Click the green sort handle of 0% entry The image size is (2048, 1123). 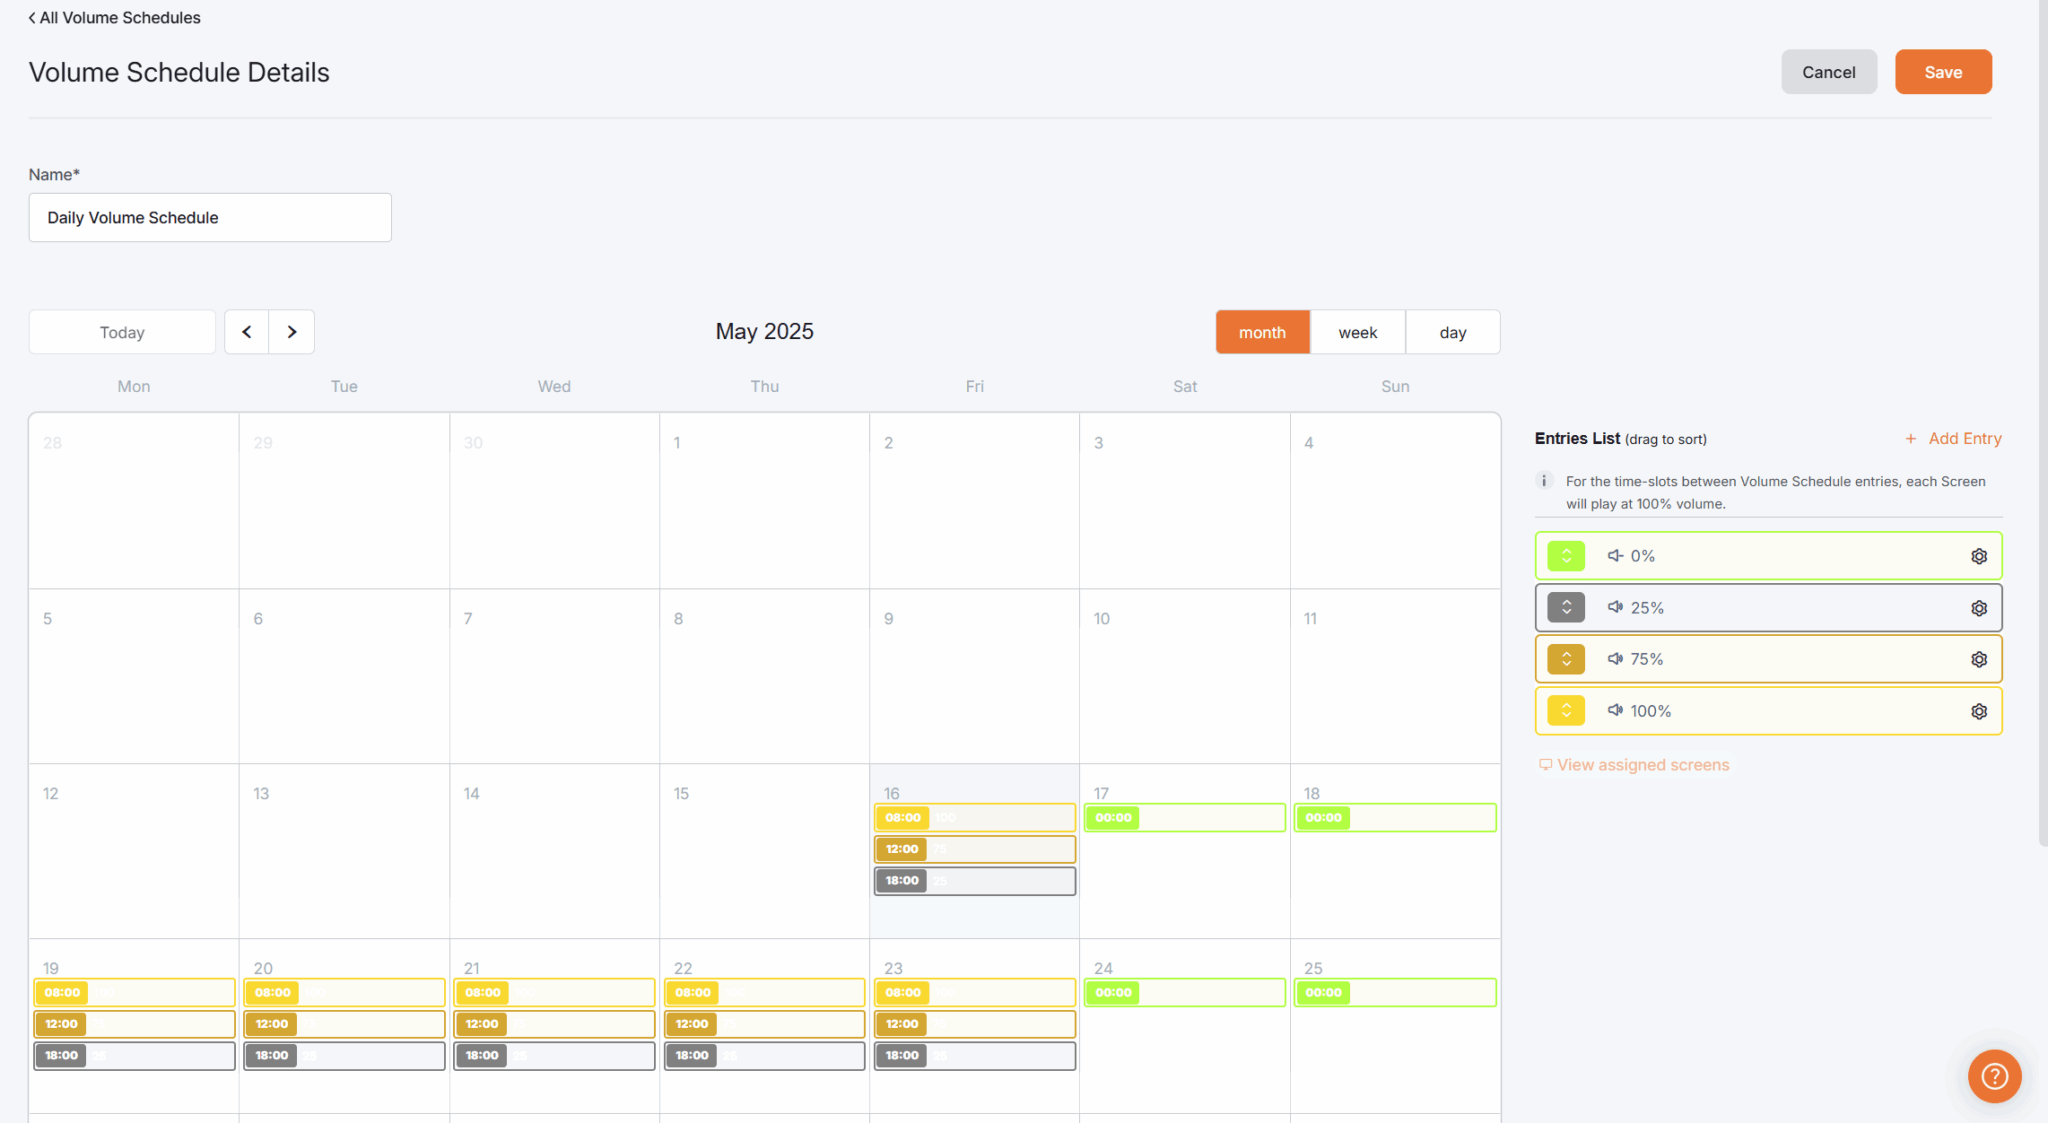pos(1566,556)
